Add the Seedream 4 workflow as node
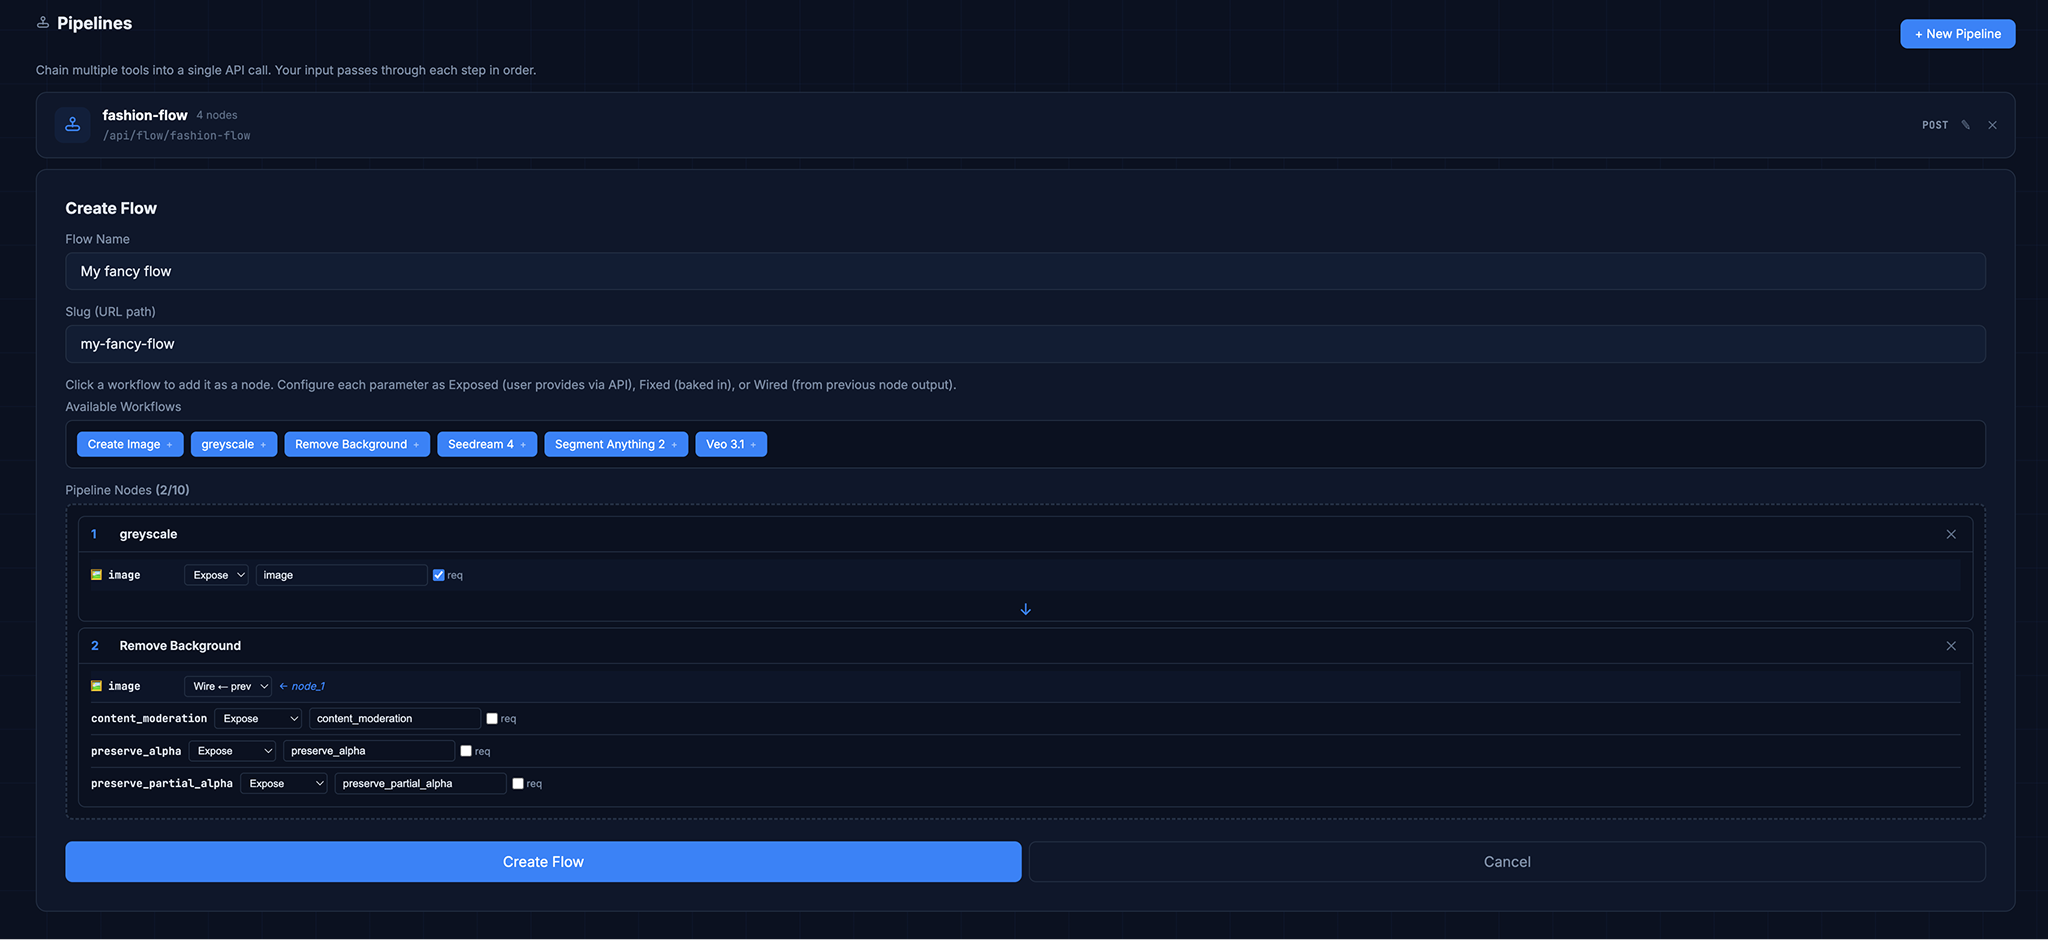This screenshot has width=2048, height=940. [486, 444]
